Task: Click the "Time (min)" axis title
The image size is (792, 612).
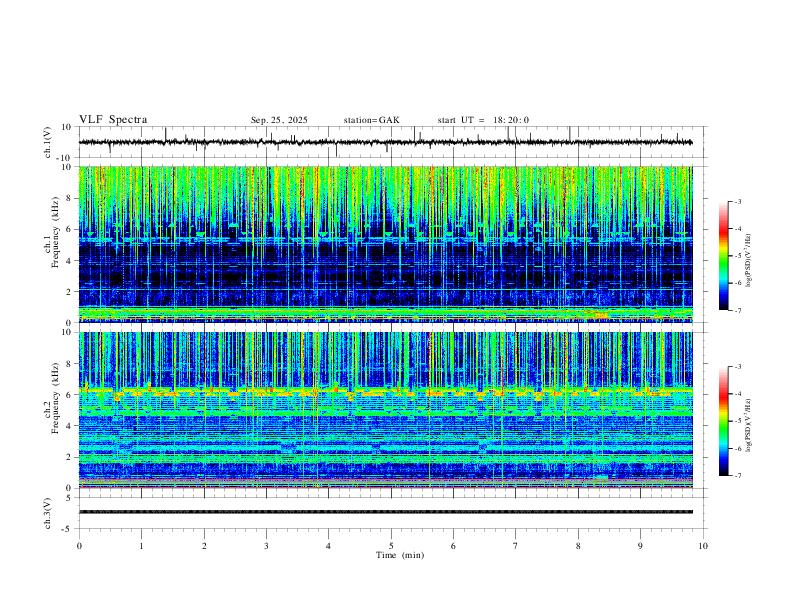Action: (400, 555)
